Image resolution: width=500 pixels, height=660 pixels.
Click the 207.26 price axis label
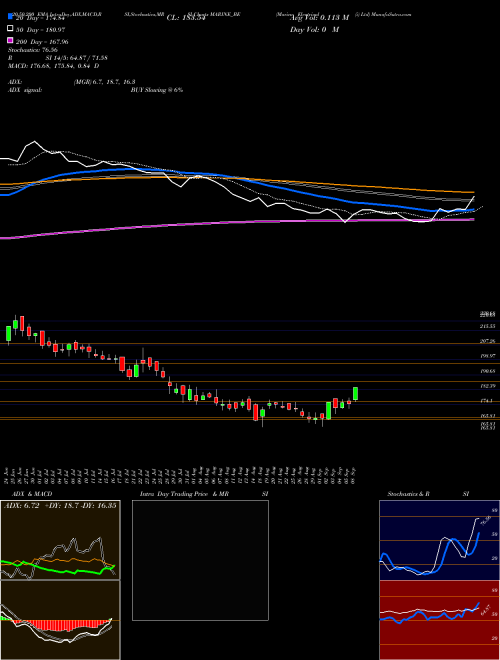pos(487,341)
